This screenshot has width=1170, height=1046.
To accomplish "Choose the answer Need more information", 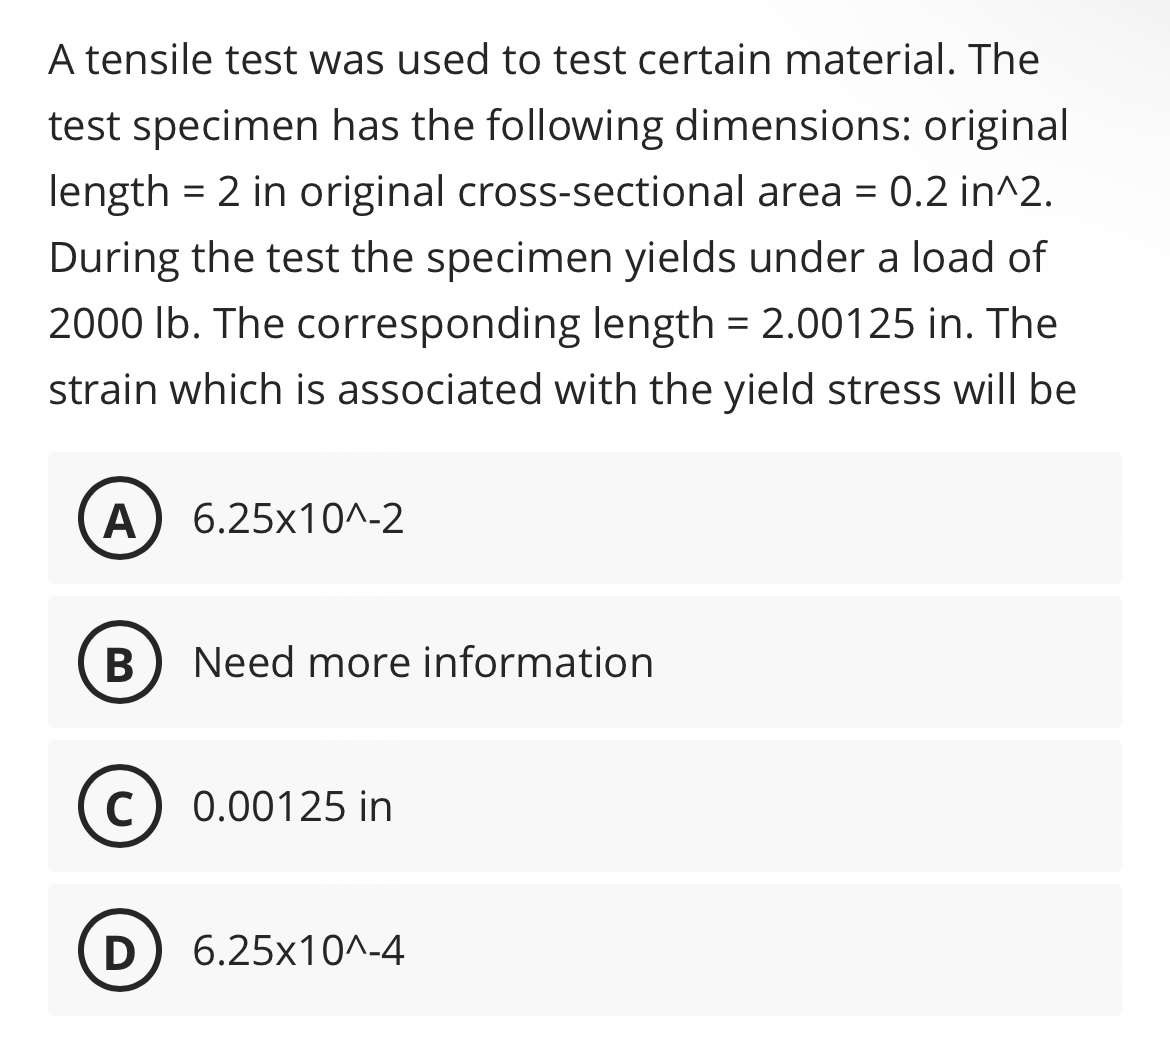I will point(423,662).
